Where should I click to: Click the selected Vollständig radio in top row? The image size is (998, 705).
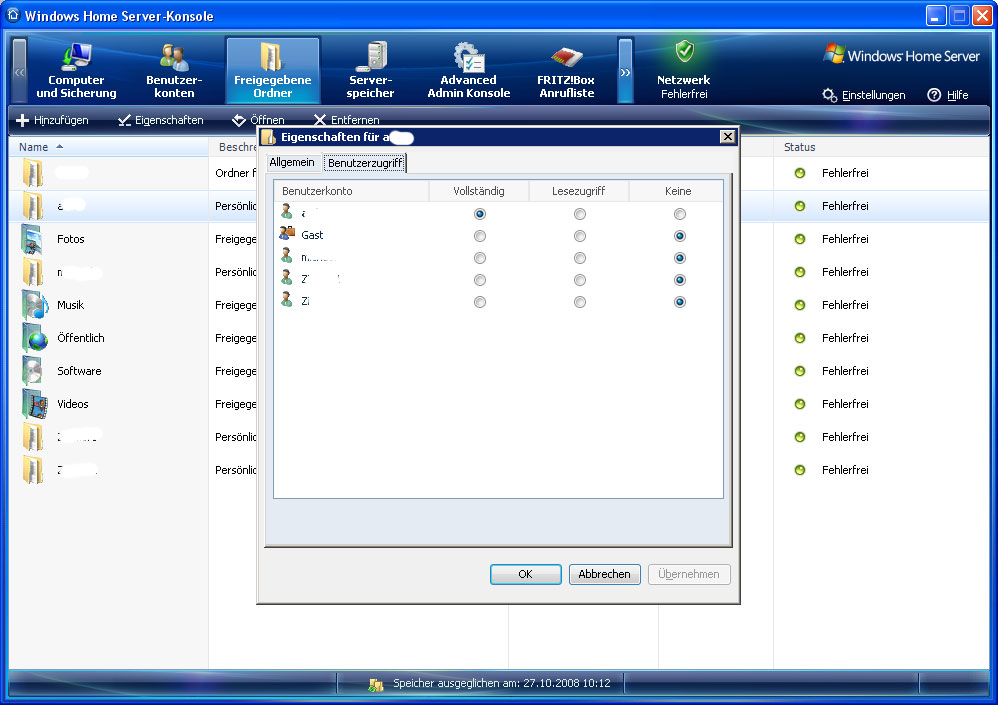click(x=480, y=214)
